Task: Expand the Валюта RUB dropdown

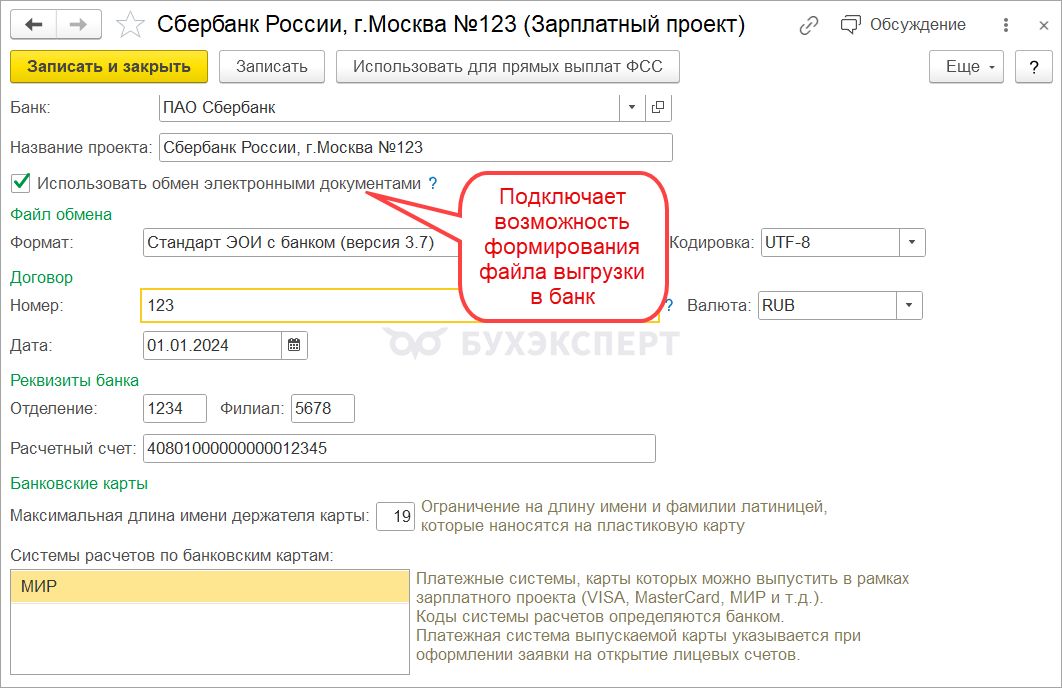Action: [909, 305]
